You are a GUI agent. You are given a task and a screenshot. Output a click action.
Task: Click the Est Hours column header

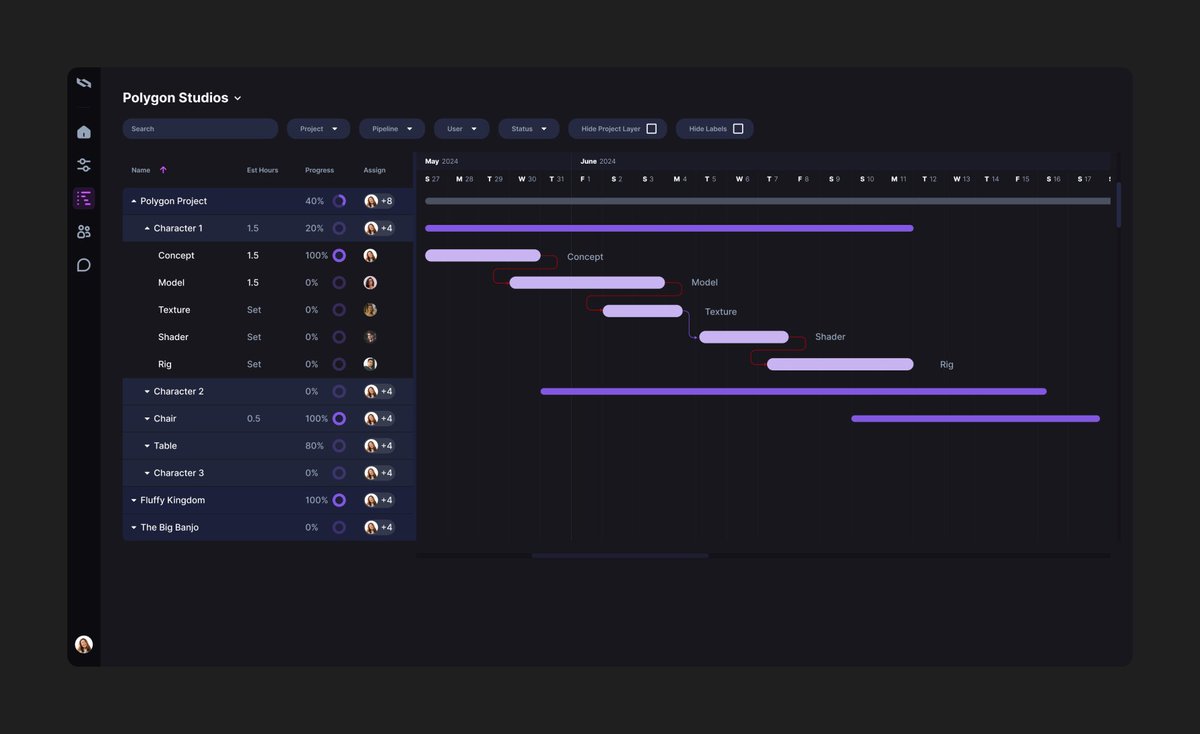[263, 170]
